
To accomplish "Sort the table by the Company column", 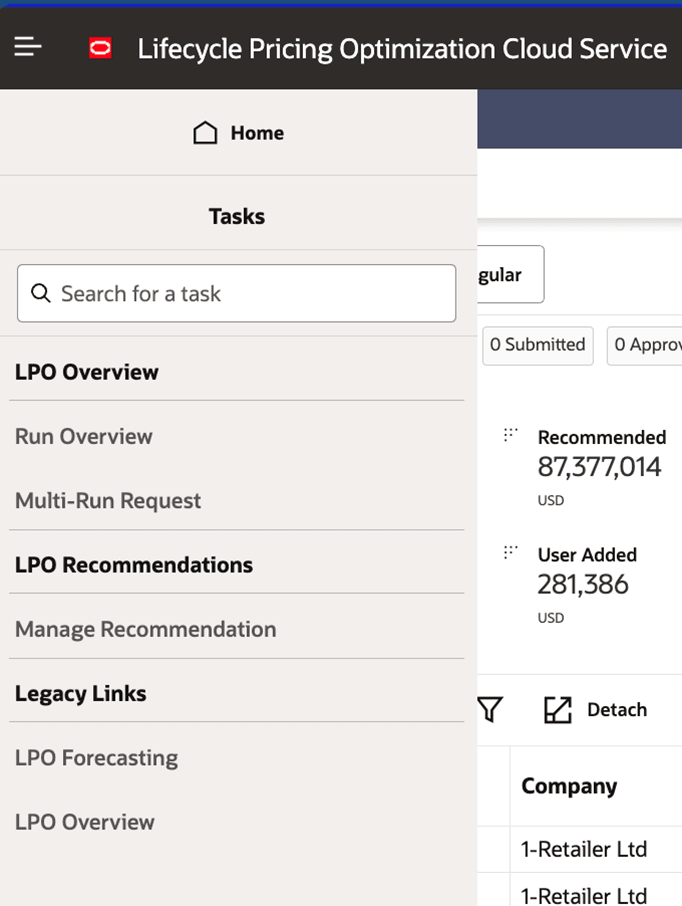I will point(568,786).
